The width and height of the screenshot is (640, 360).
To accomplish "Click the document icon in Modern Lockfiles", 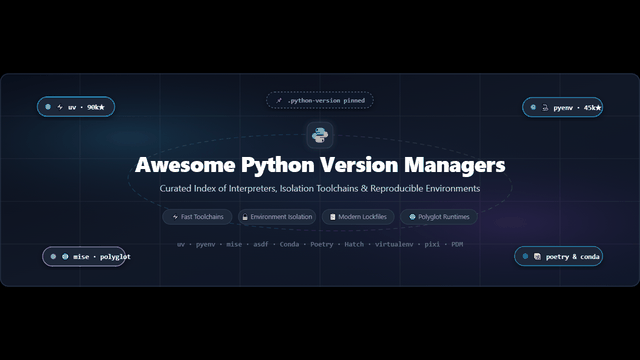I will [x=332, y=217].
